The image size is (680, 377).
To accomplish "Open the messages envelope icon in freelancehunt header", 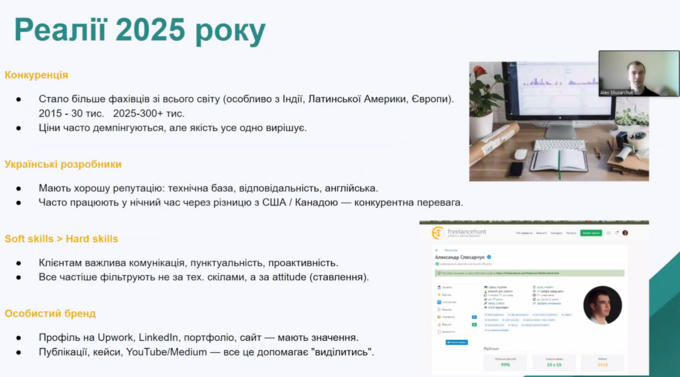I will pyautogui.click(x=608, y=233).
